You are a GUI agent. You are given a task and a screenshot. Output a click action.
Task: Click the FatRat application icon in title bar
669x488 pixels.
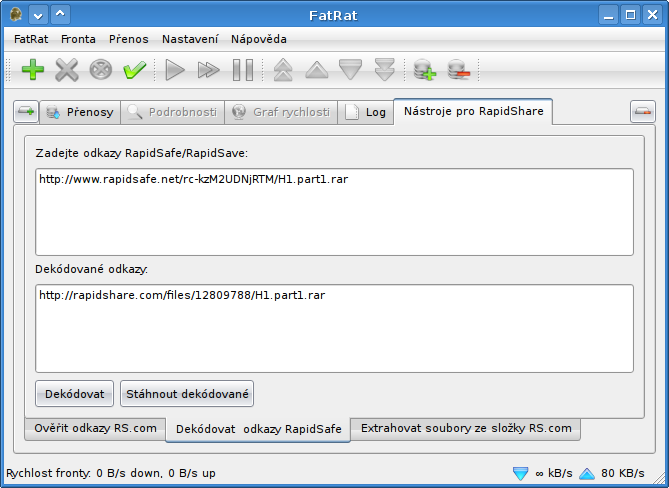pyautogui.click(x=16, y=15)
